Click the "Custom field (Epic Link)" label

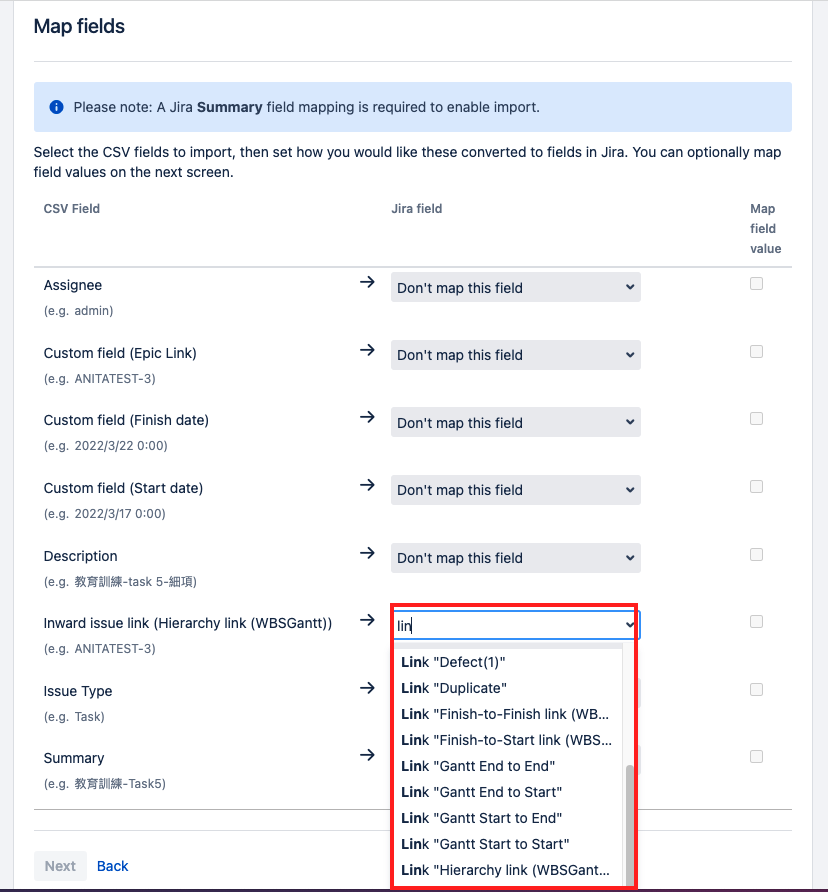[120, 353]
